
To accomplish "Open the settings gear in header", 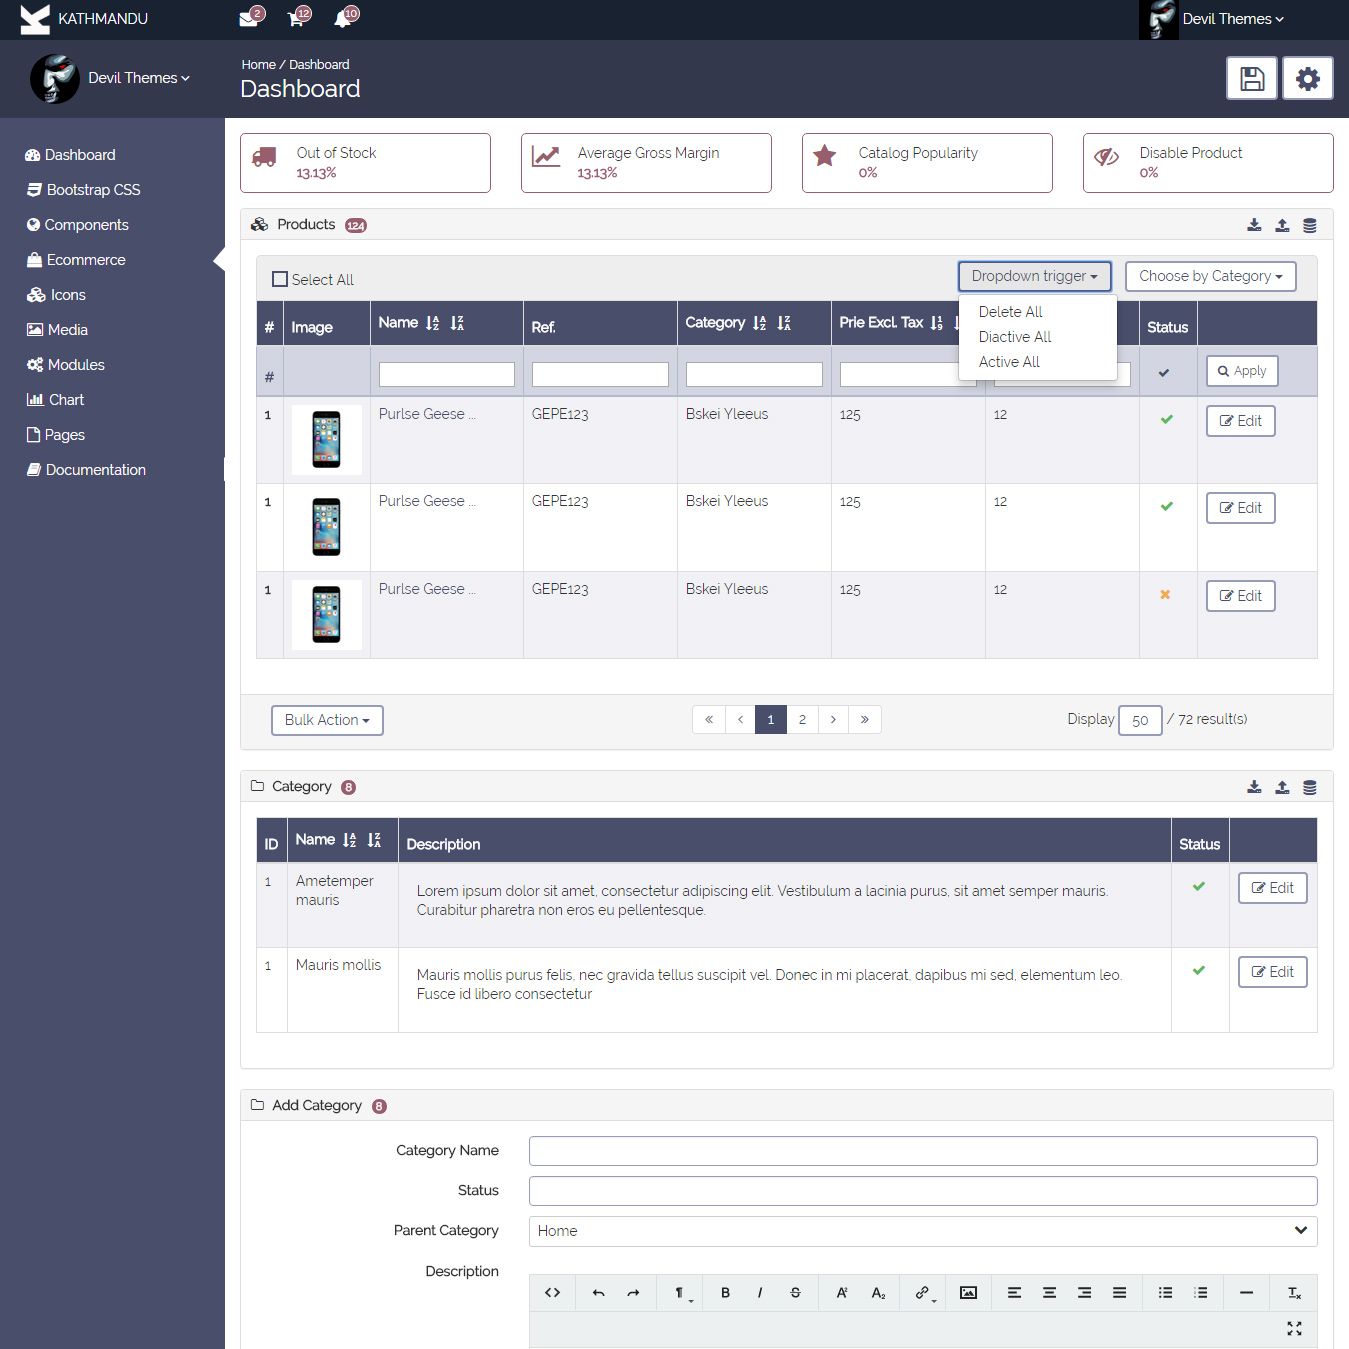I will (1307, 79).
